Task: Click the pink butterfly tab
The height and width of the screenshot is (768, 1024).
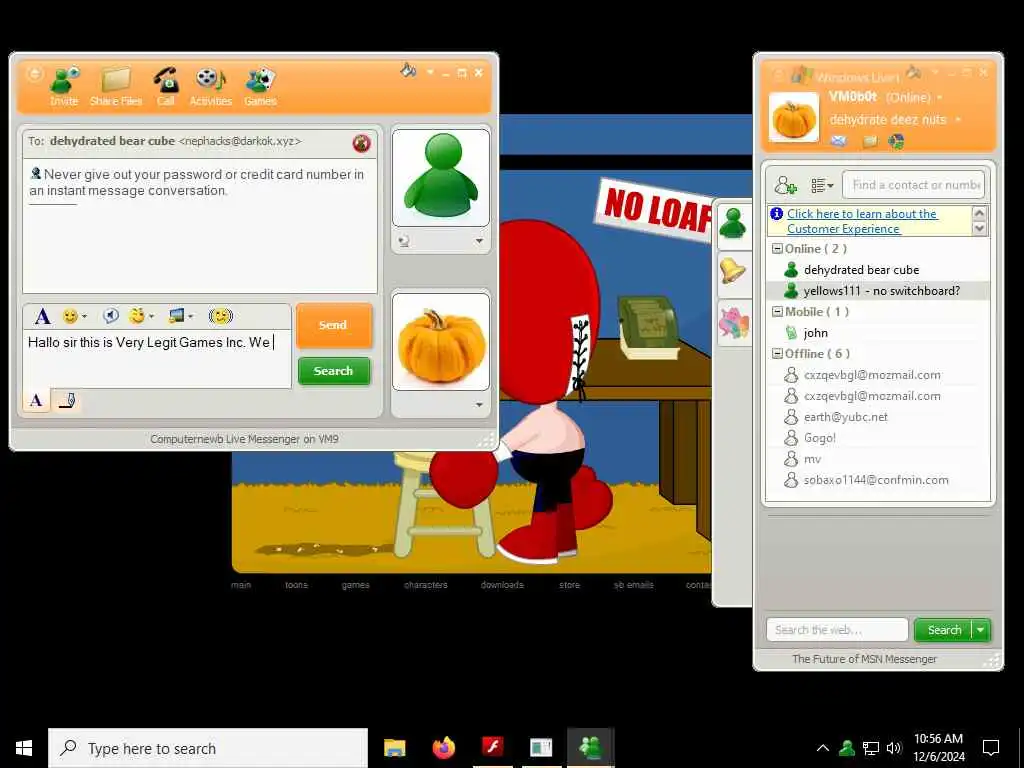Action: pyautogui.click(x=733, y=322)
